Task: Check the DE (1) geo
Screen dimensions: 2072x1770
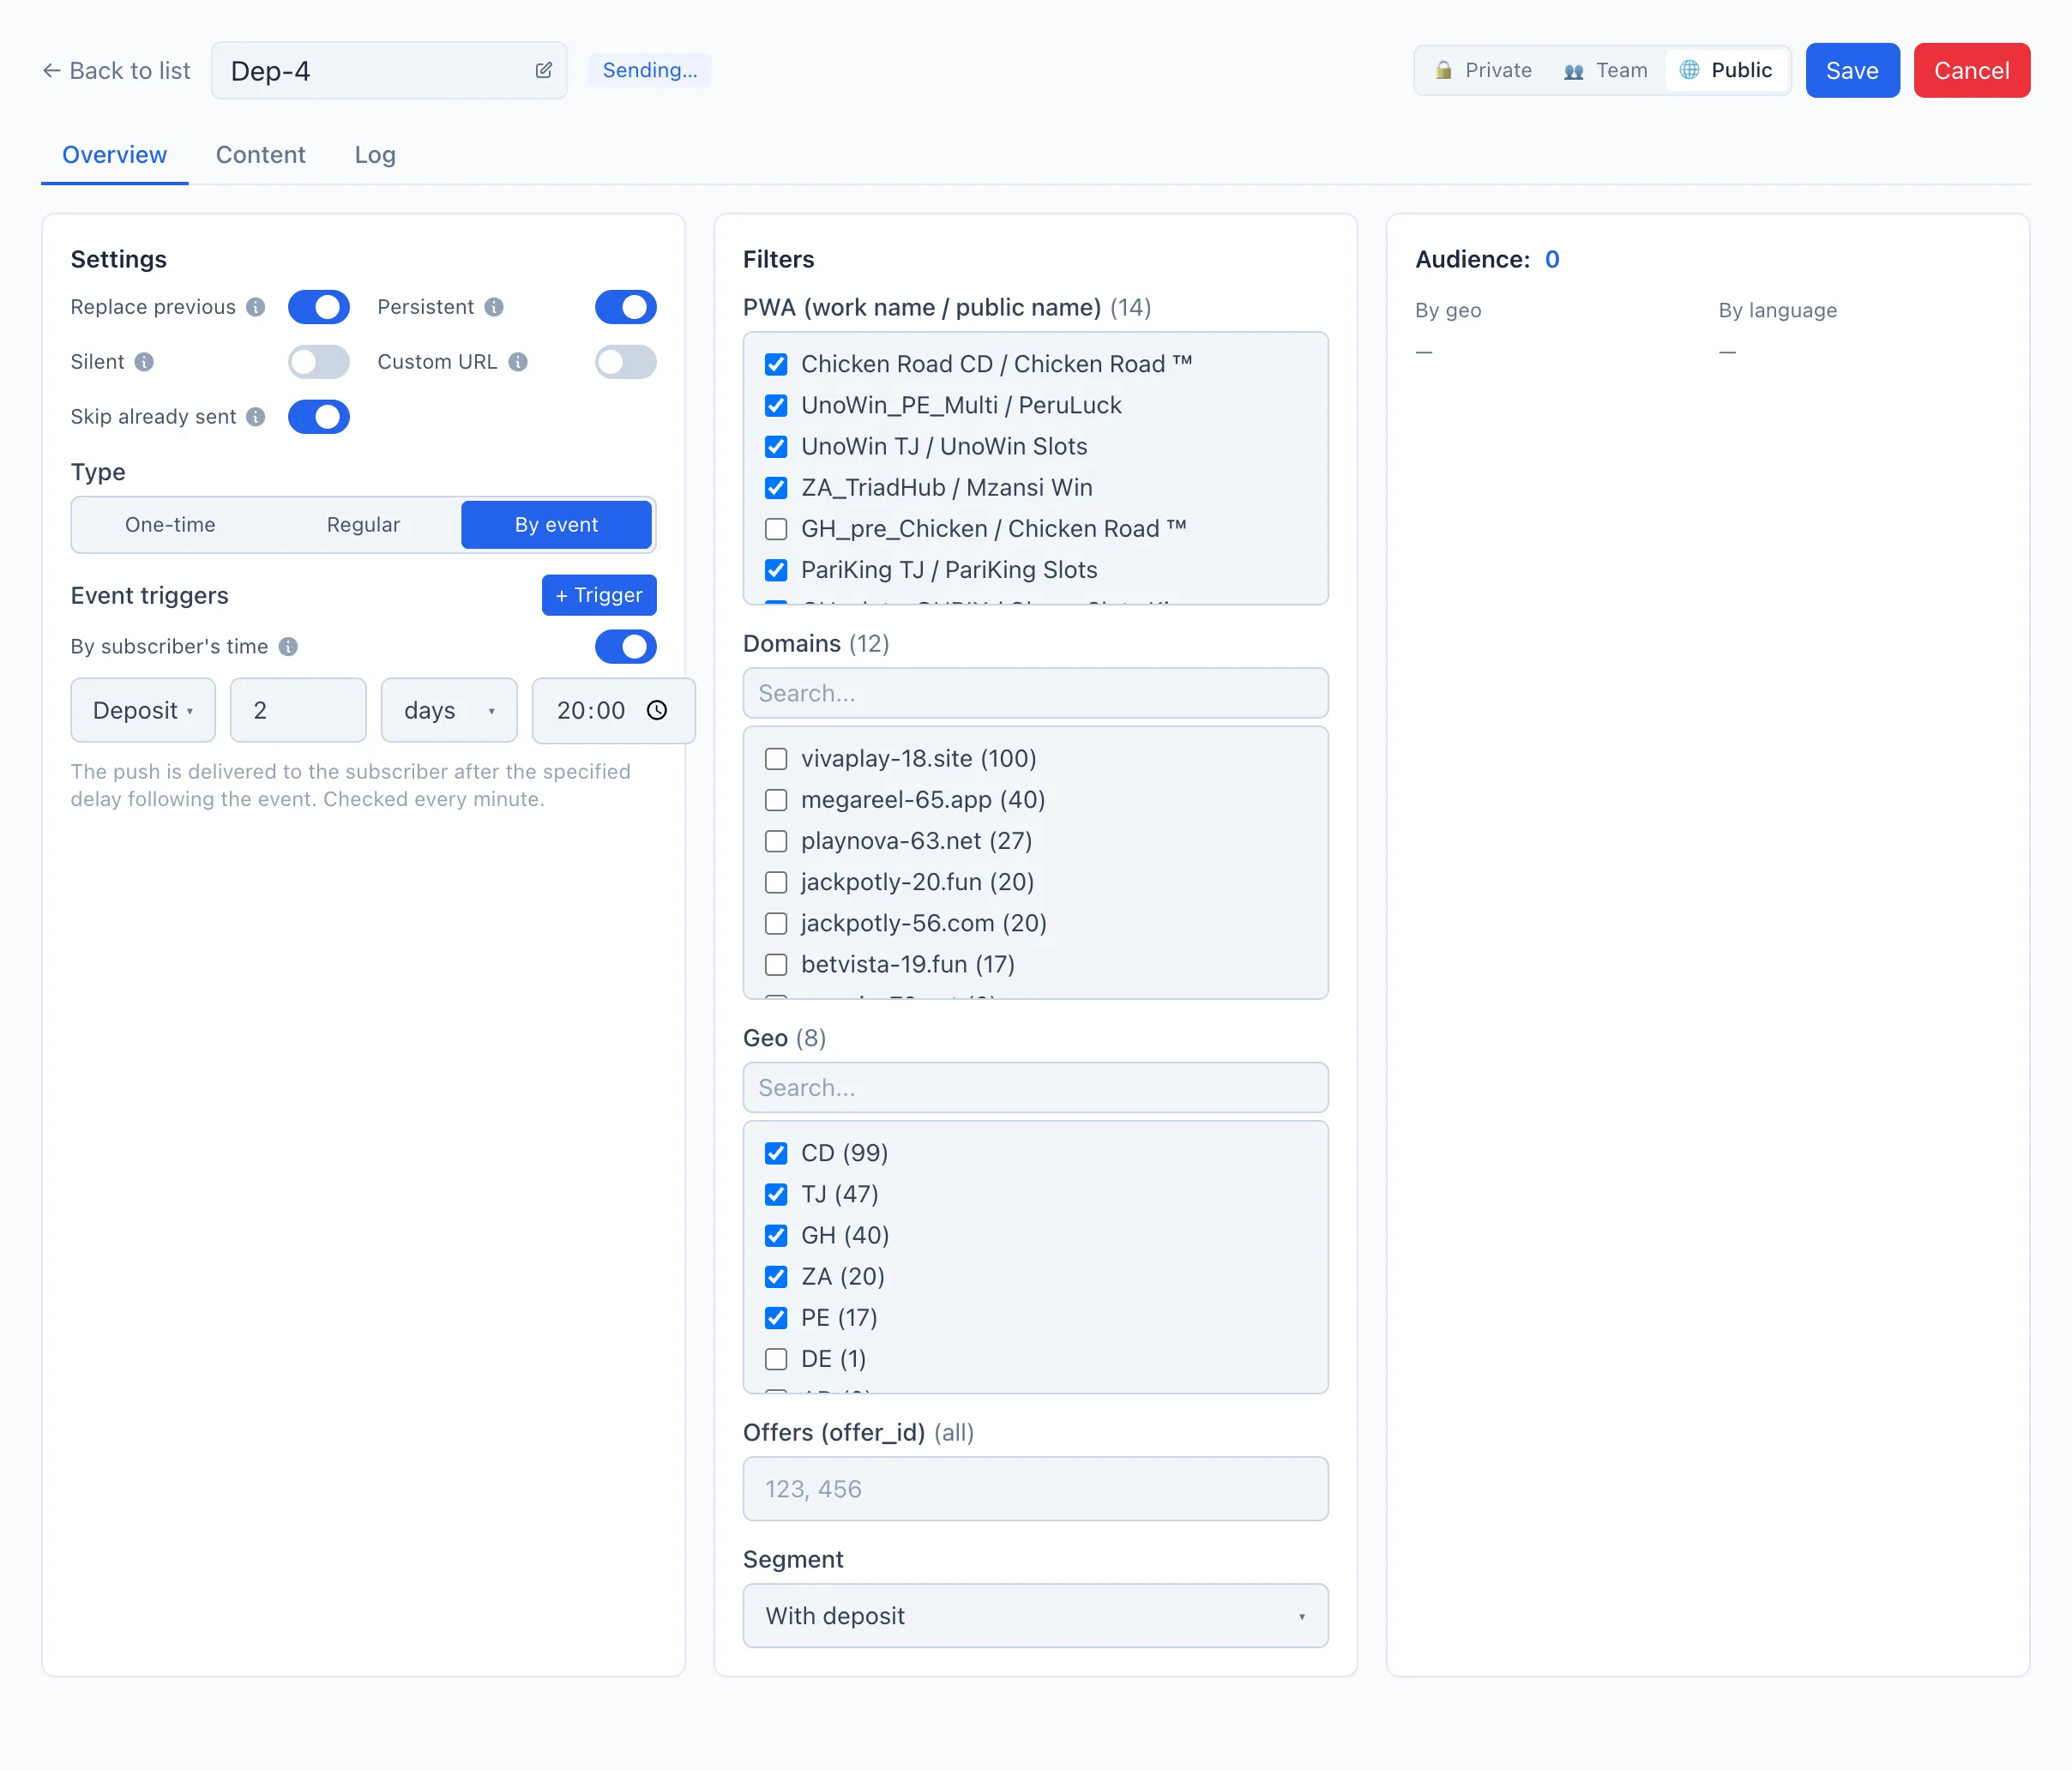Action: tap(776, 1359)
